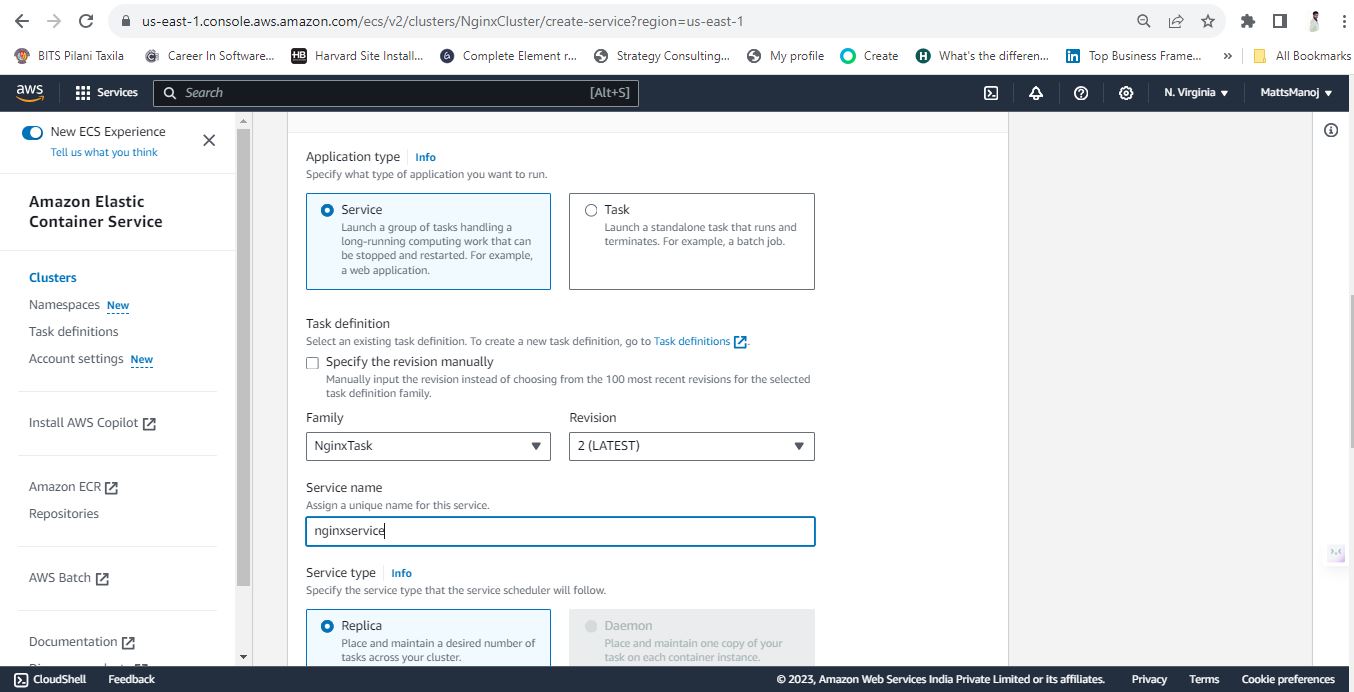
Task: Check Specify the revision manually
Action: (x=313, y=363)
